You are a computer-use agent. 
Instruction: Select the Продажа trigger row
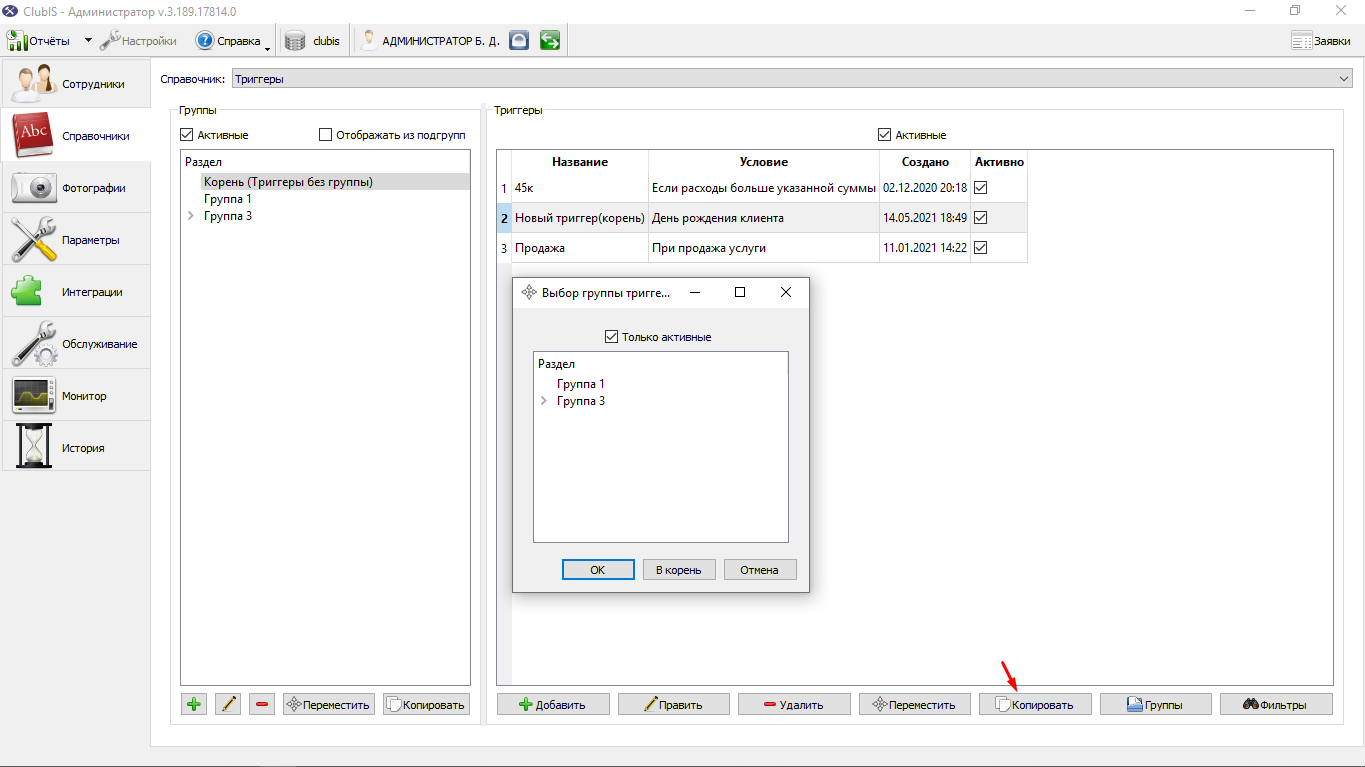(x=769, y=248)
